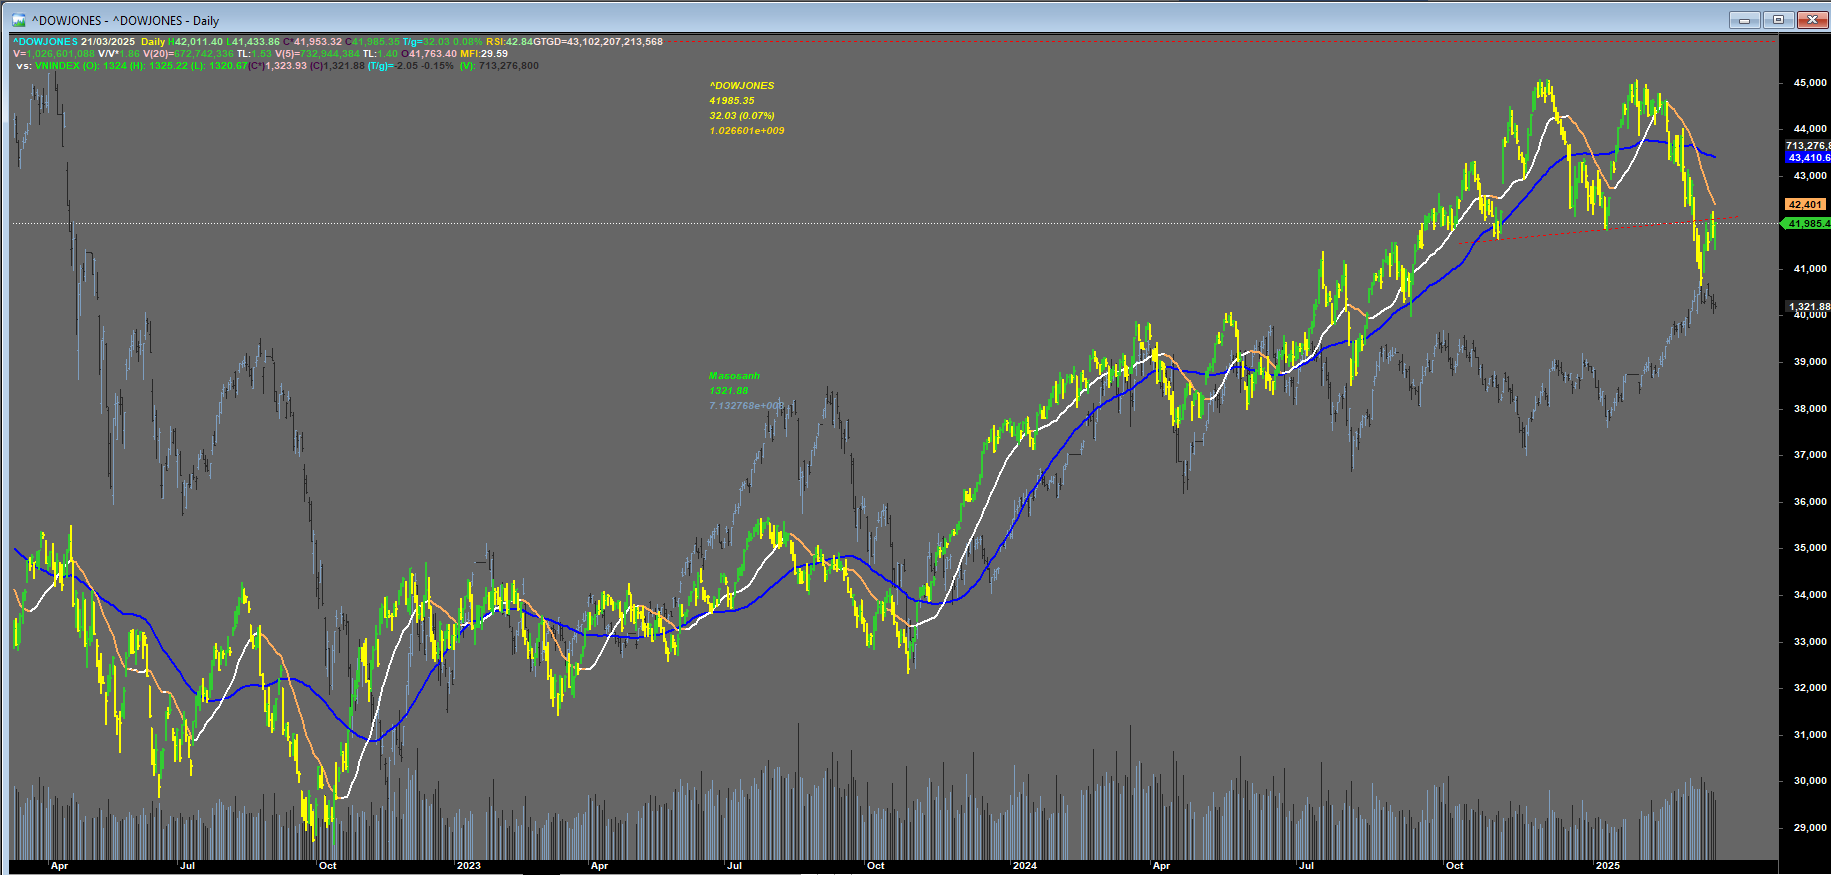Click the 31,000 price axis label
Image resolution: width=1831 pixels, height=875 pixels.
(1810, 735)
